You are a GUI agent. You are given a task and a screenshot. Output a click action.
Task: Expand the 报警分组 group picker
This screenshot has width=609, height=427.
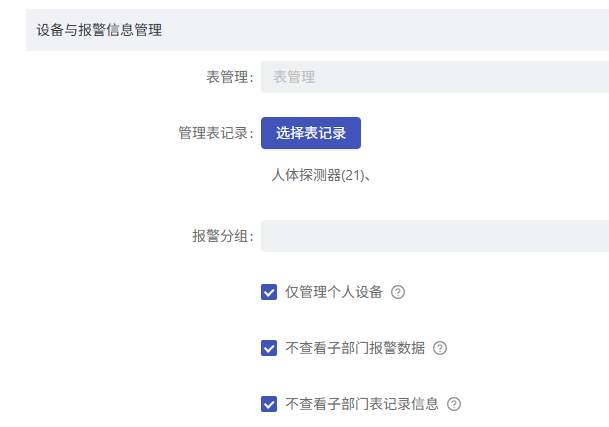pyautogui.click(x=435, y=236)
